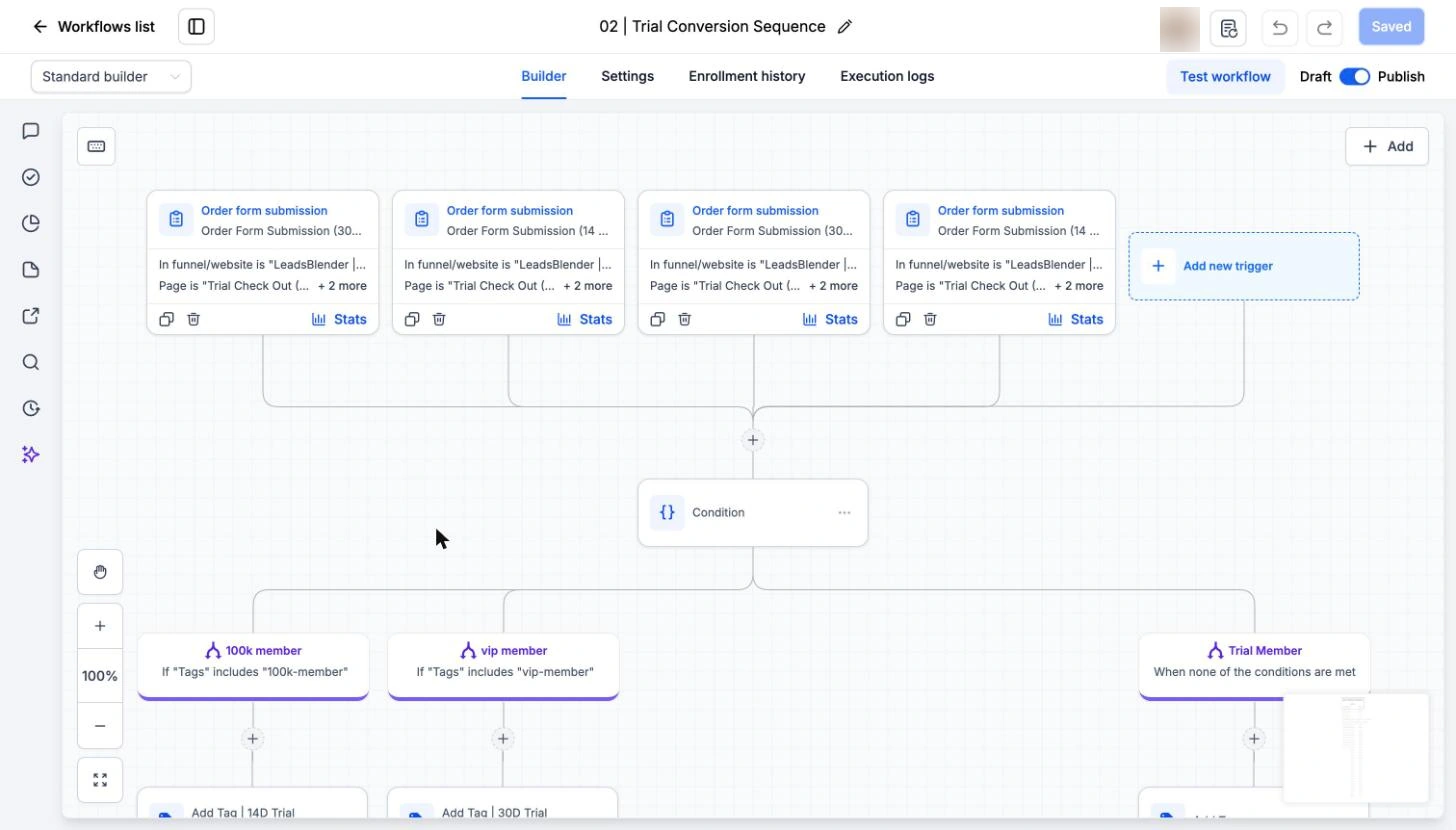The width and height of the screenshot is (1456, 830).
Task: Show keyboard shortcuts icon on canvas
Action: click(x=96, y=146)
